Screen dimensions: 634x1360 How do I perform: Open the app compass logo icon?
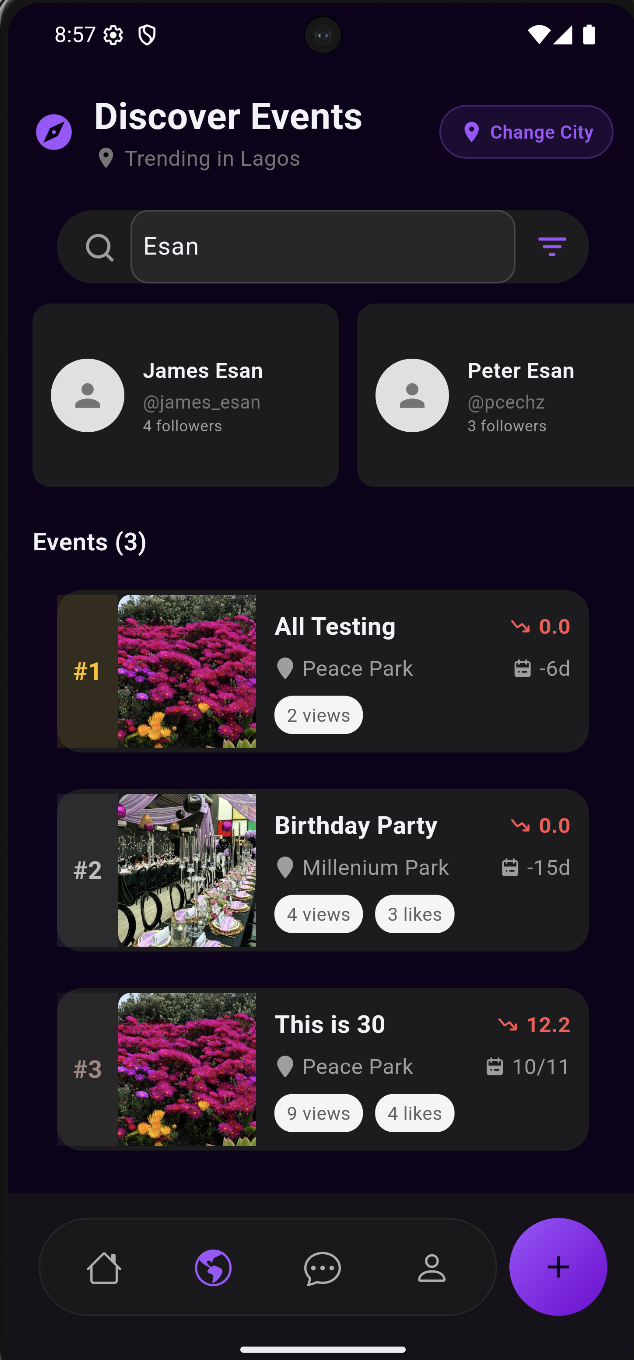tap(53, 131)
